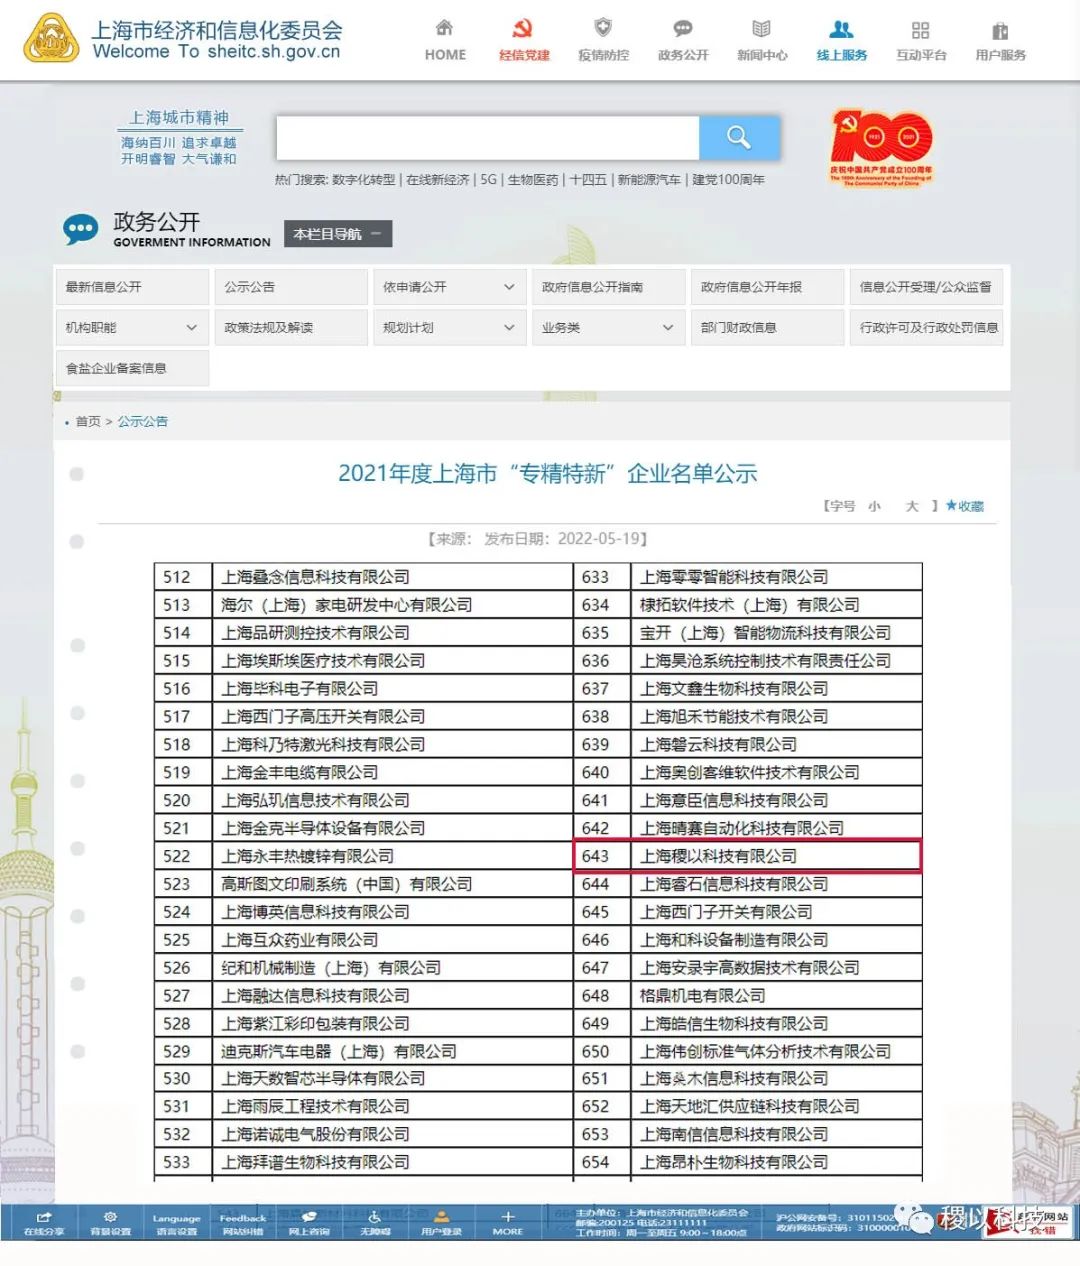Viewport: 1080px width, 1266px height.
Task: Set font size to 大
Action: (x=912, y=506)
